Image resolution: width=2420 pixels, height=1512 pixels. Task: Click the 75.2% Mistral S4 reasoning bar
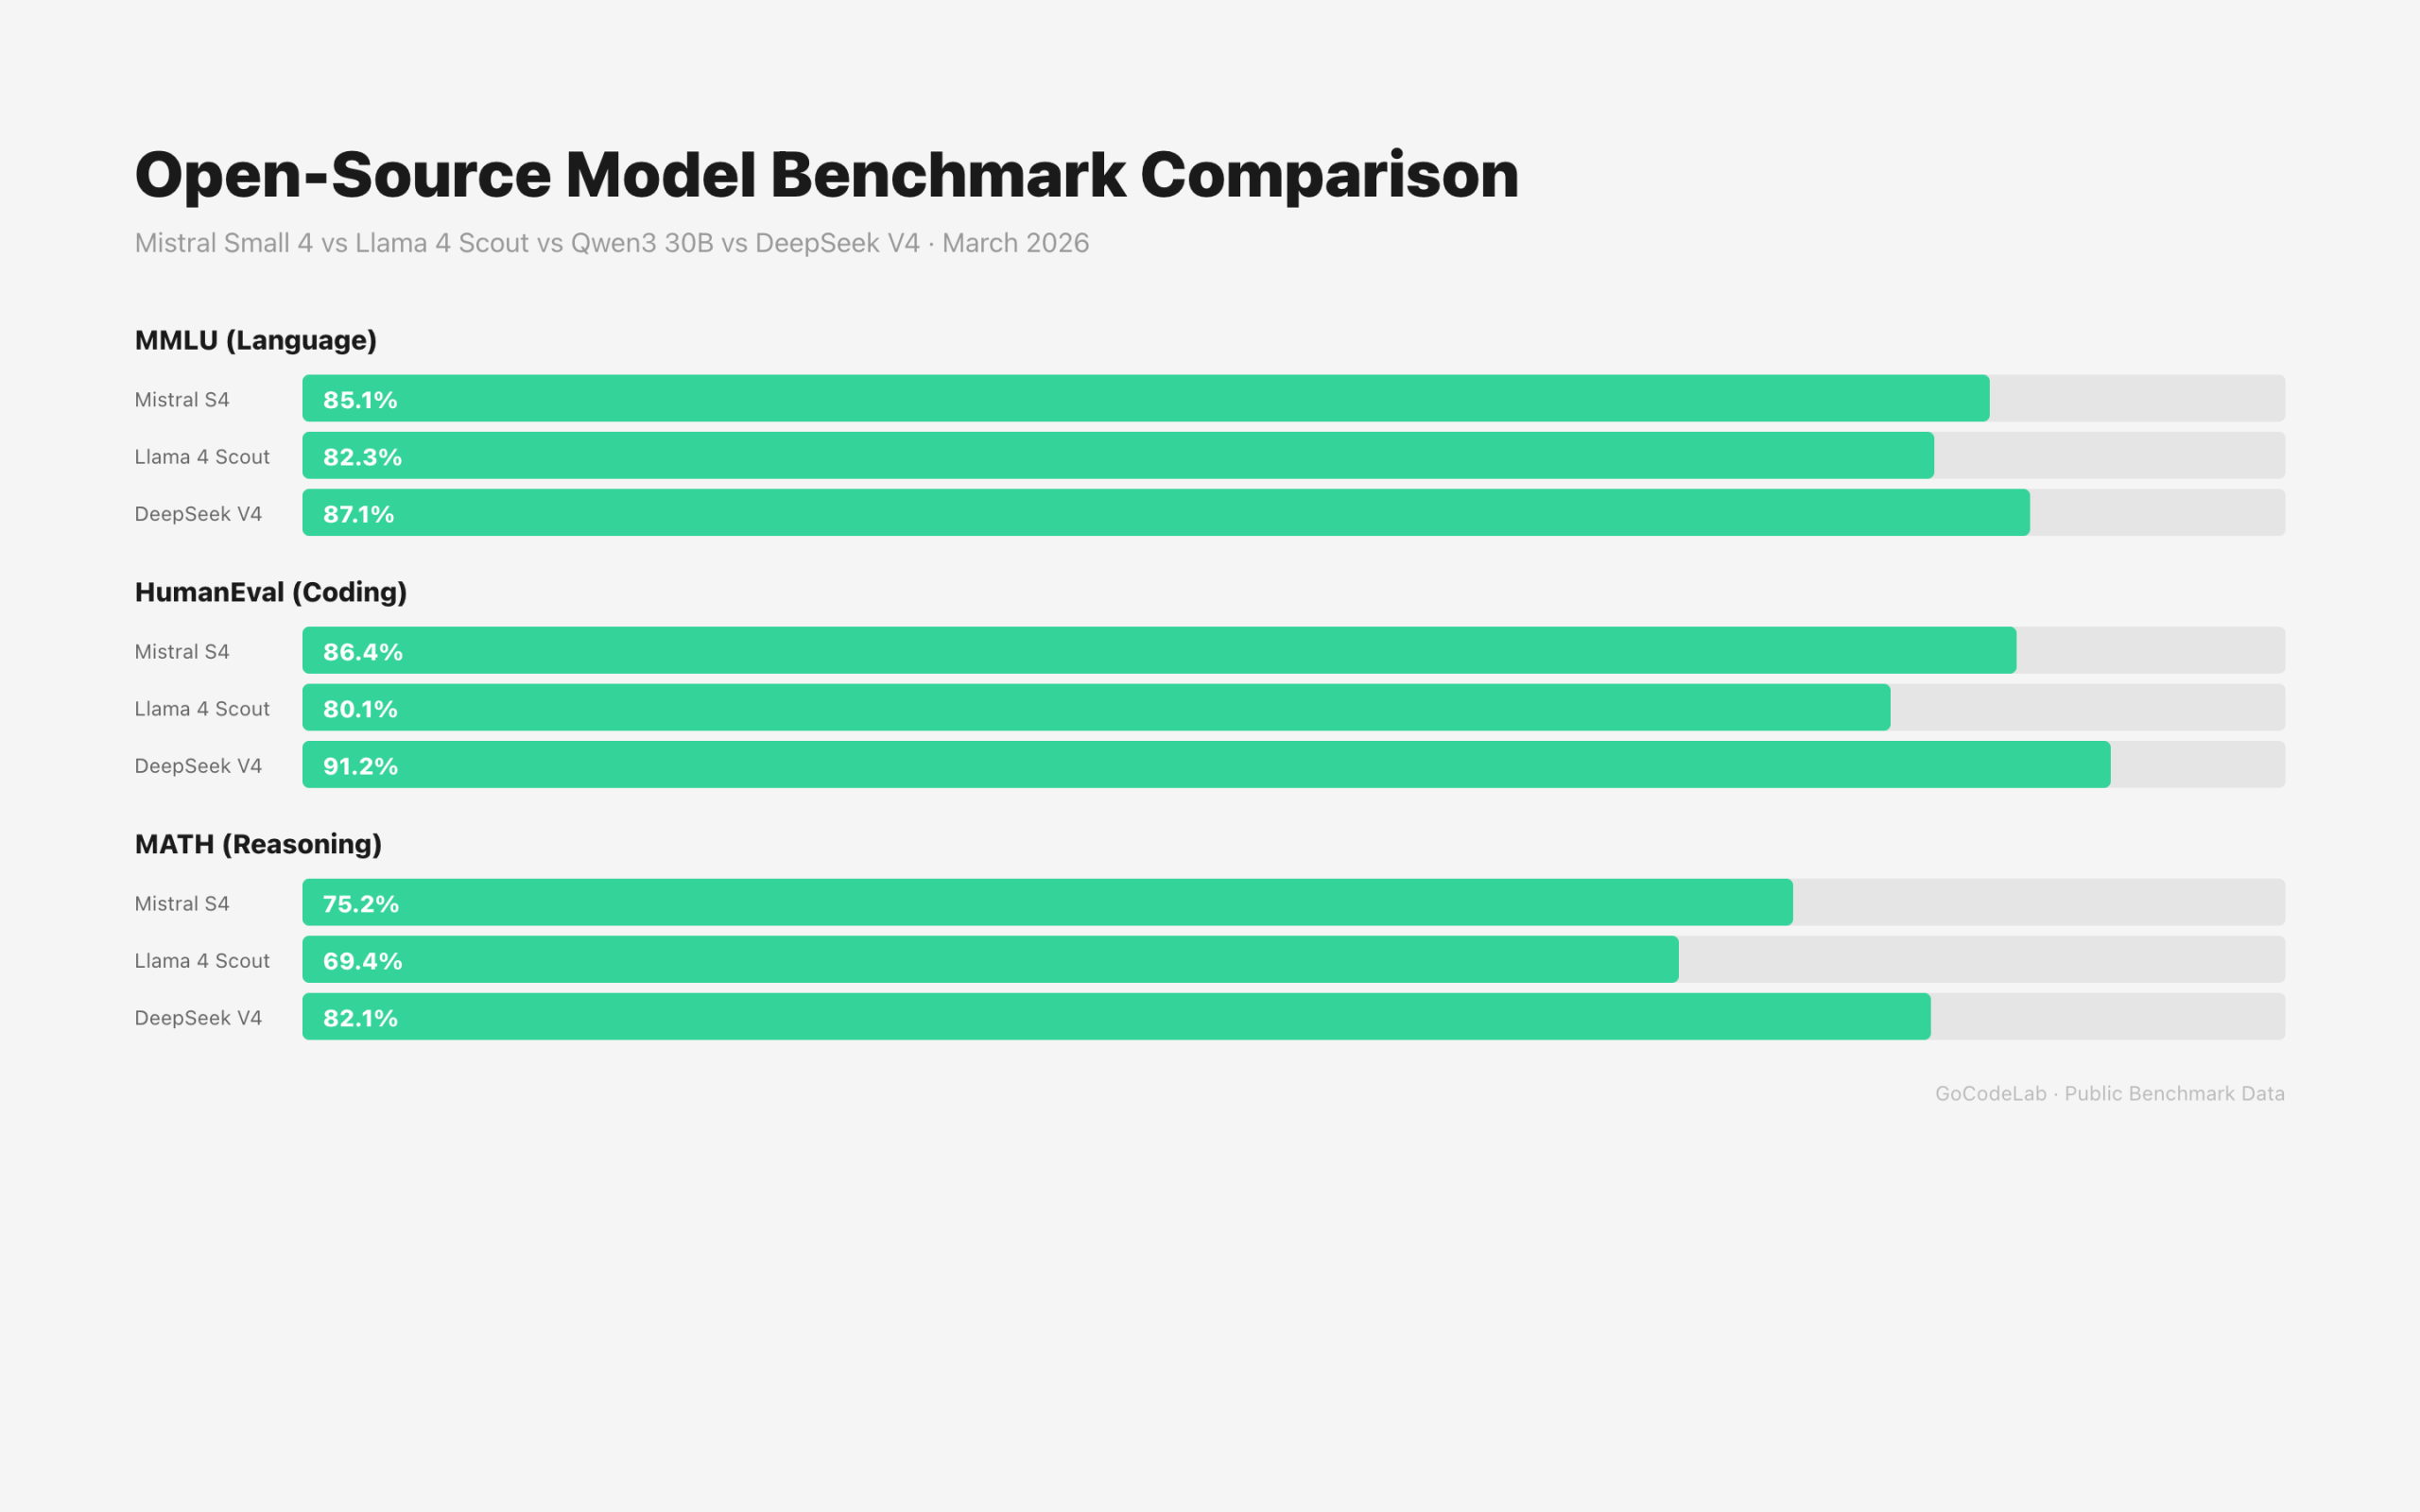(1047, 902)
